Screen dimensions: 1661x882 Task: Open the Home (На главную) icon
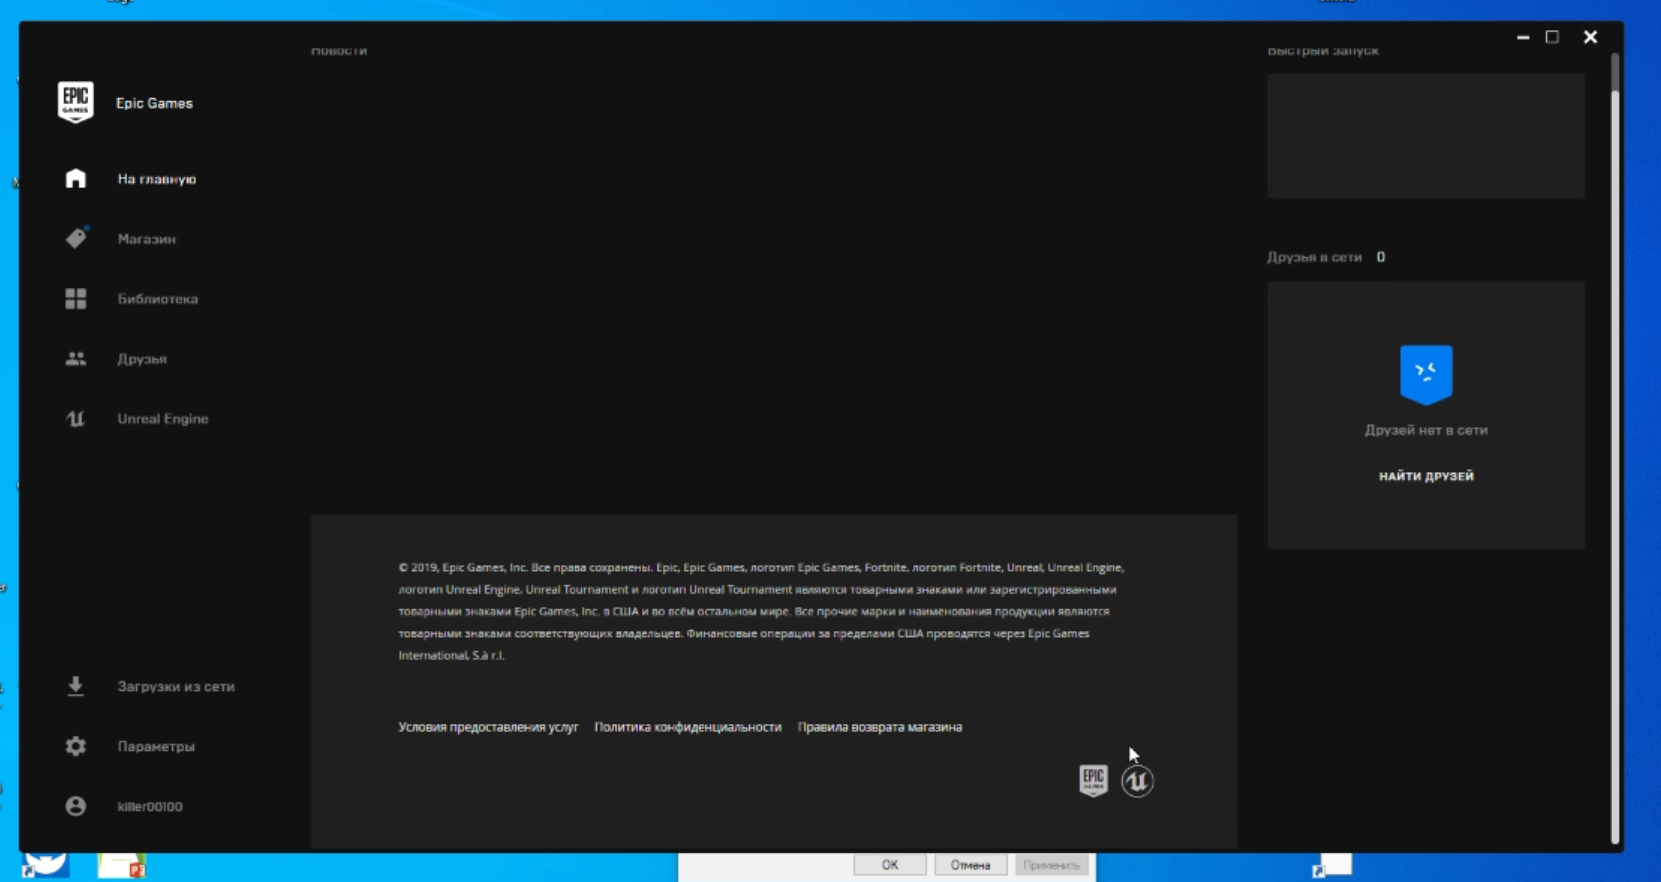76,179
